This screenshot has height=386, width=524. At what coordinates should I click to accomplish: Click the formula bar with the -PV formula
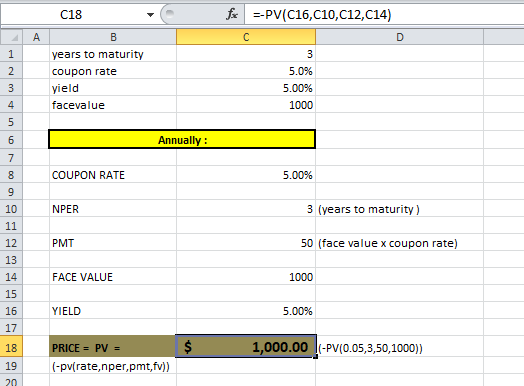(384, 15)
